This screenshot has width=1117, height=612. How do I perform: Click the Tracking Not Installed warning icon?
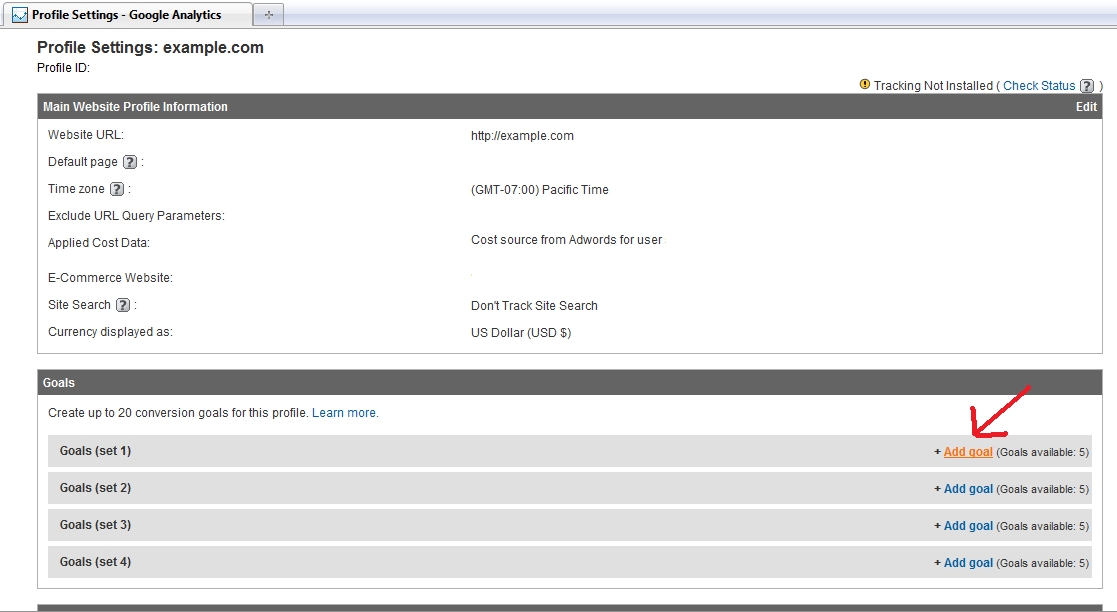point(865,86)
